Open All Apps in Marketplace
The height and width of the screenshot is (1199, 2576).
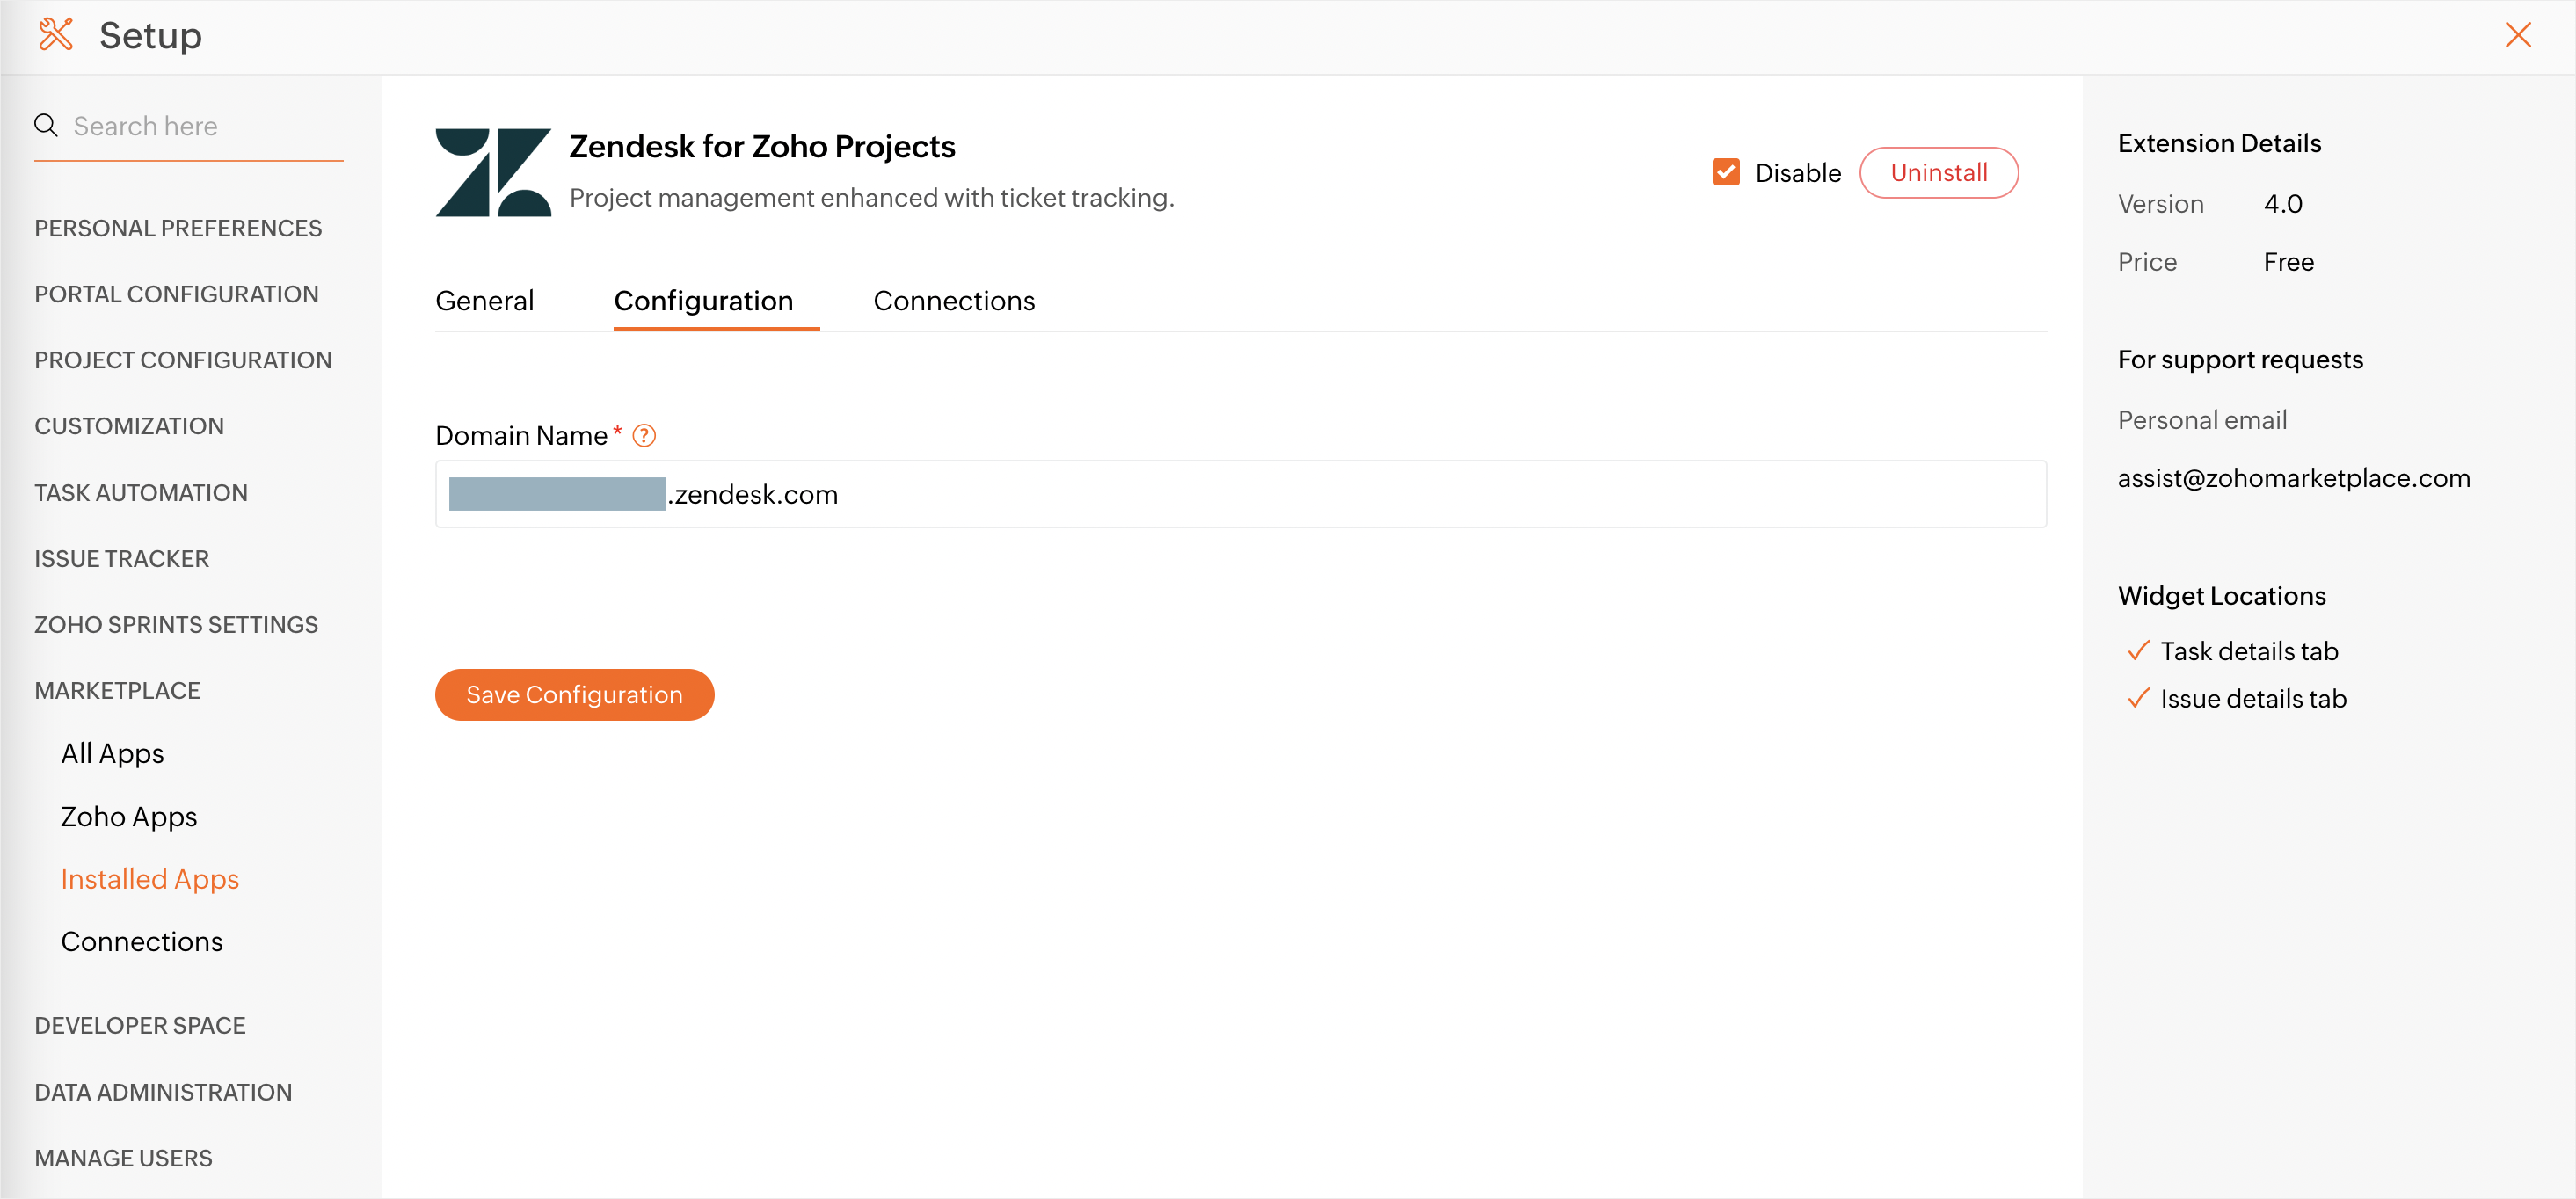coord(112,753)
